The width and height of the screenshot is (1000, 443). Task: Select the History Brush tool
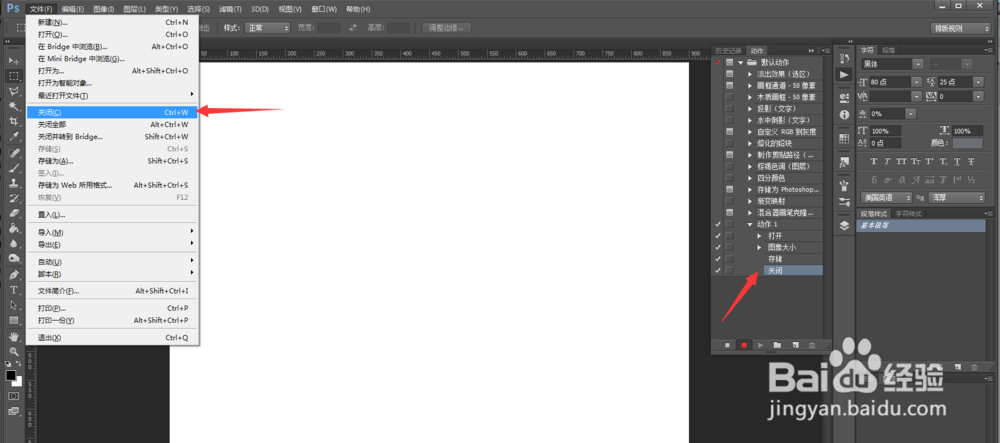pos(13,198)
